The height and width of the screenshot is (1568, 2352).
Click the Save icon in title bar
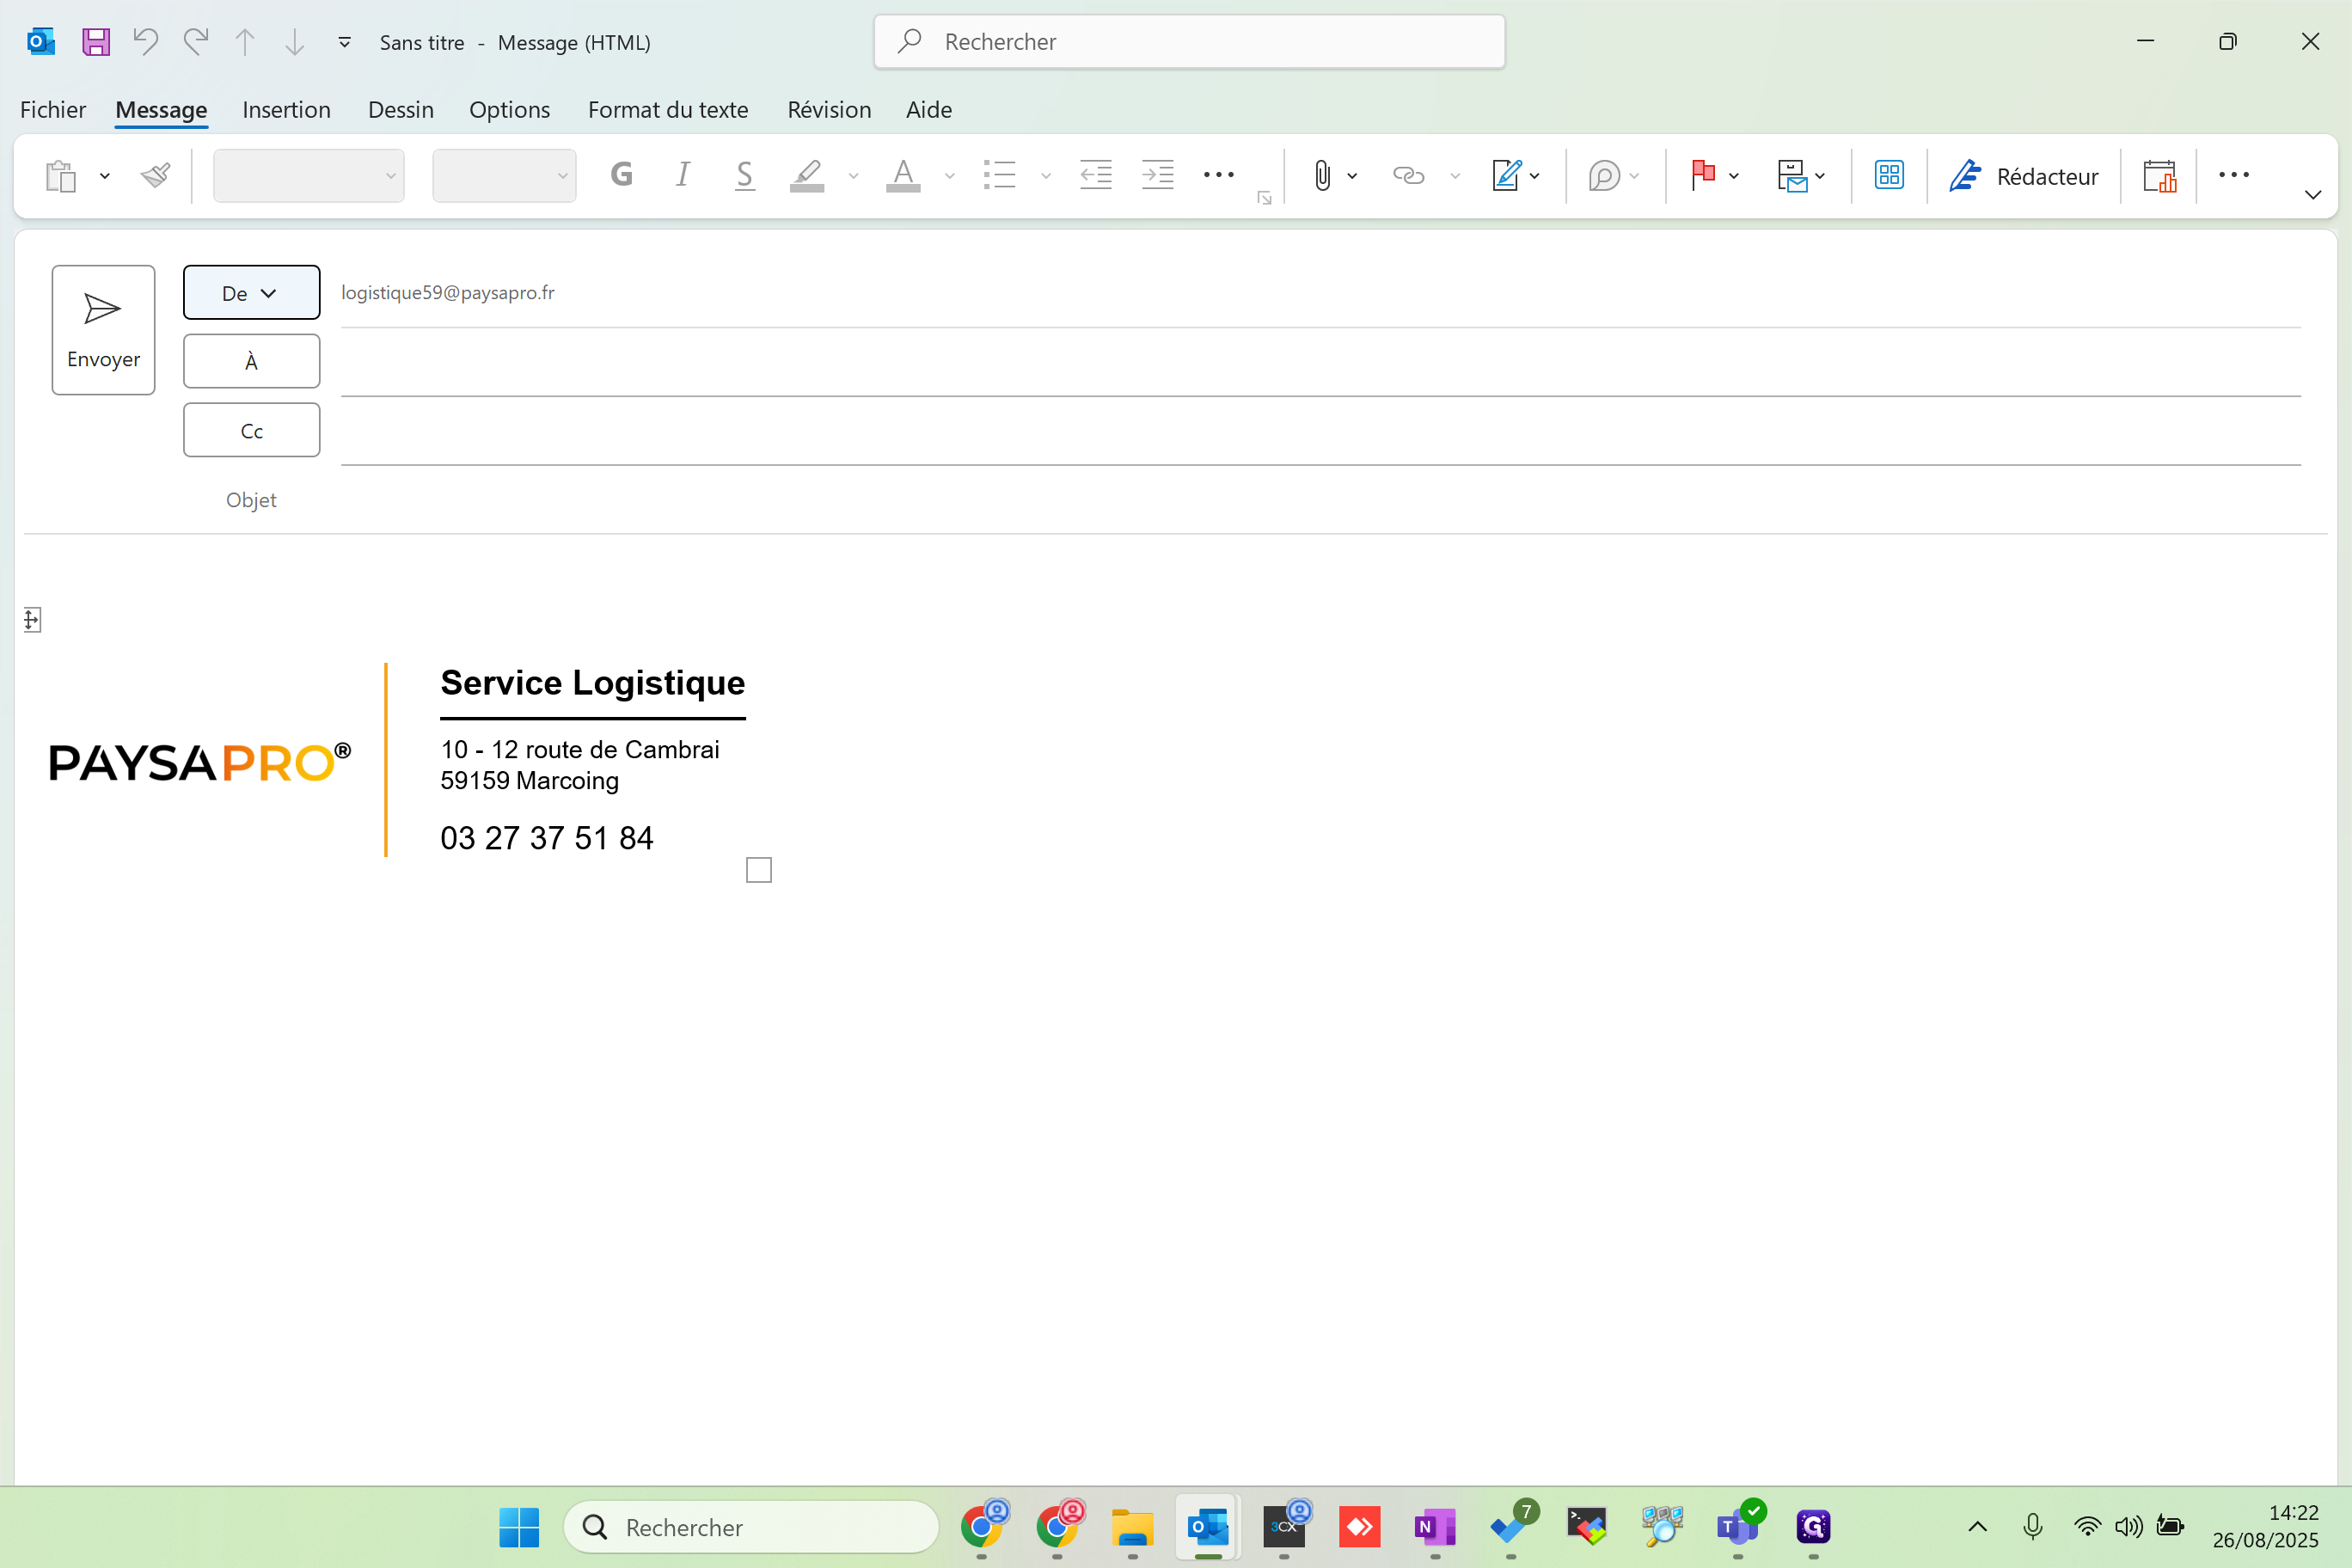(x=96, y=42)
